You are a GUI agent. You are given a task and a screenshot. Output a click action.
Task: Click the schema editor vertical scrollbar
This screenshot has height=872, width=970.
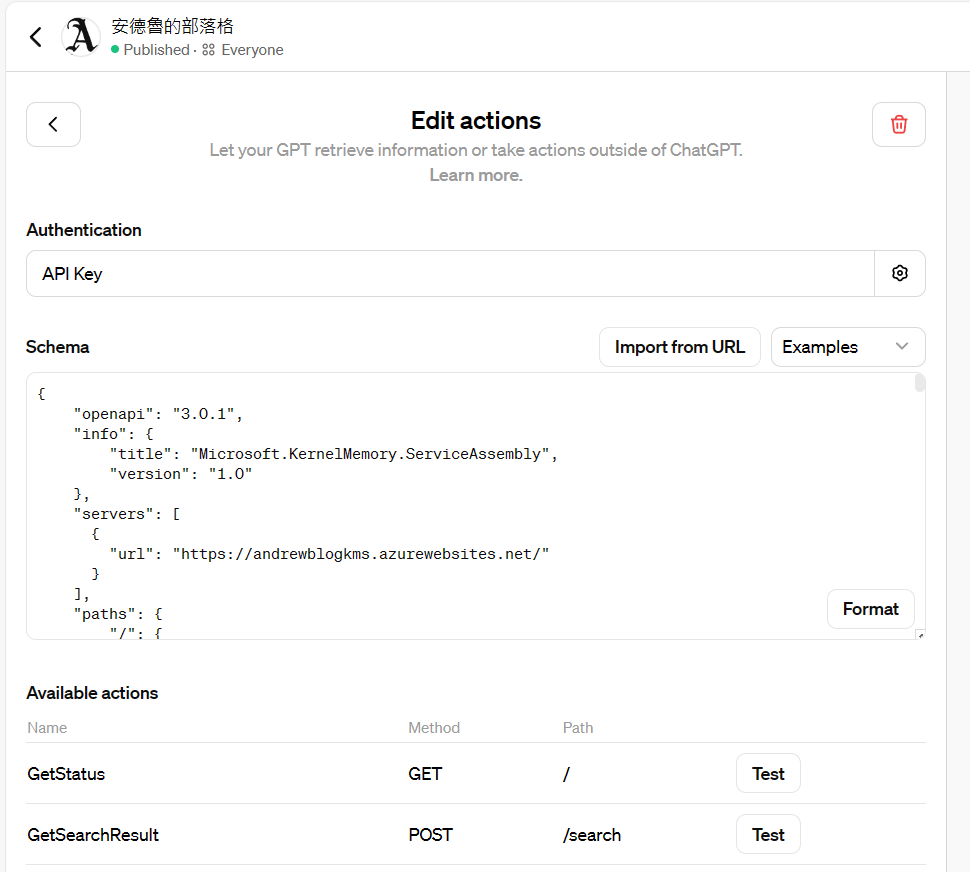(920, 384)
